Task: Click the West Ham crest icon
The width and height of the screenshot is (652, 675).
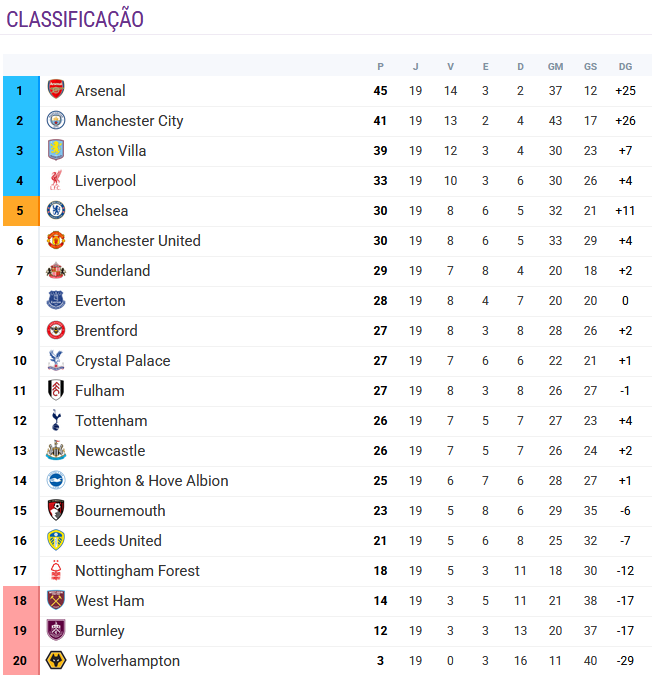Action: pyautogui.click(x=56, y=601)
